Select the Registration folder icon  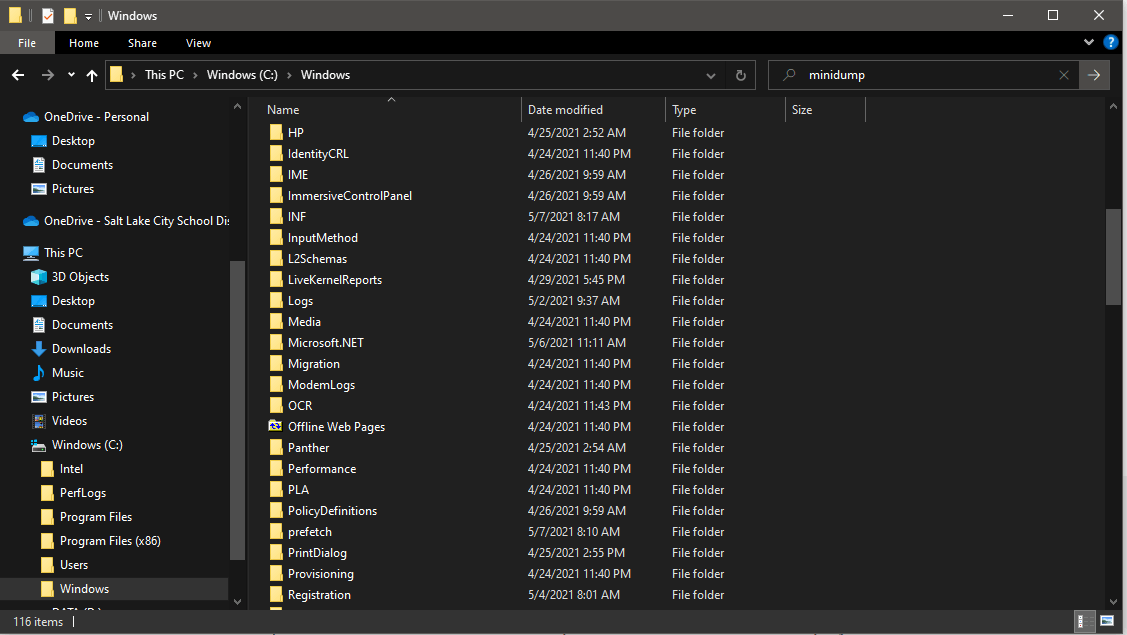pos(276,595)
